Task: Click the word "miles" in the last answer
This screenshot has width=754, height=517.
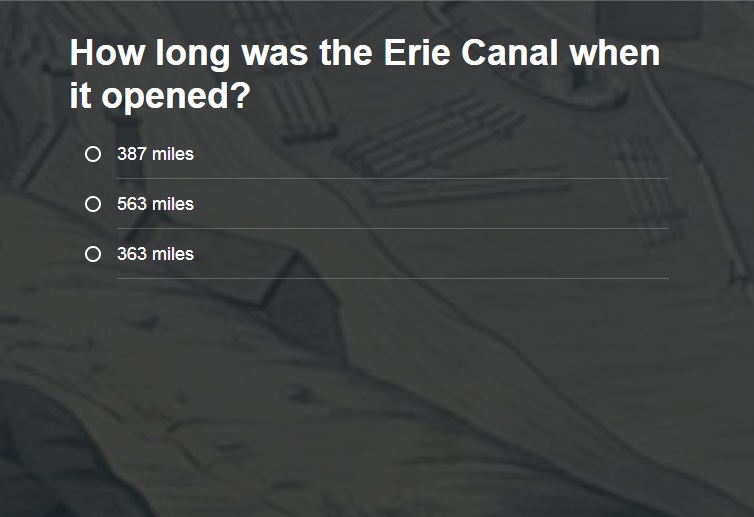Action: pyautogui.click(x=173, y=254)
